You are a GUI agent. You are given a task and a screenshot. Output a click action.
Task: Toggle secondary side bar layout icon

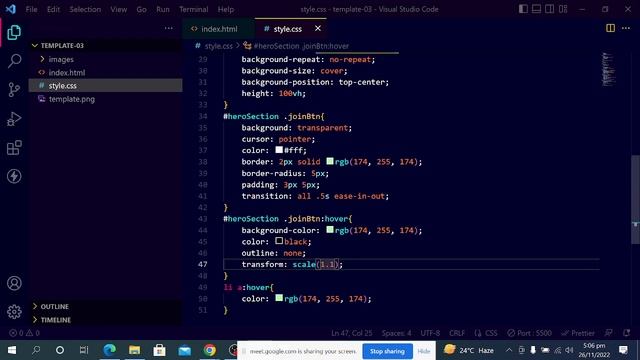[x=550, y=9]
